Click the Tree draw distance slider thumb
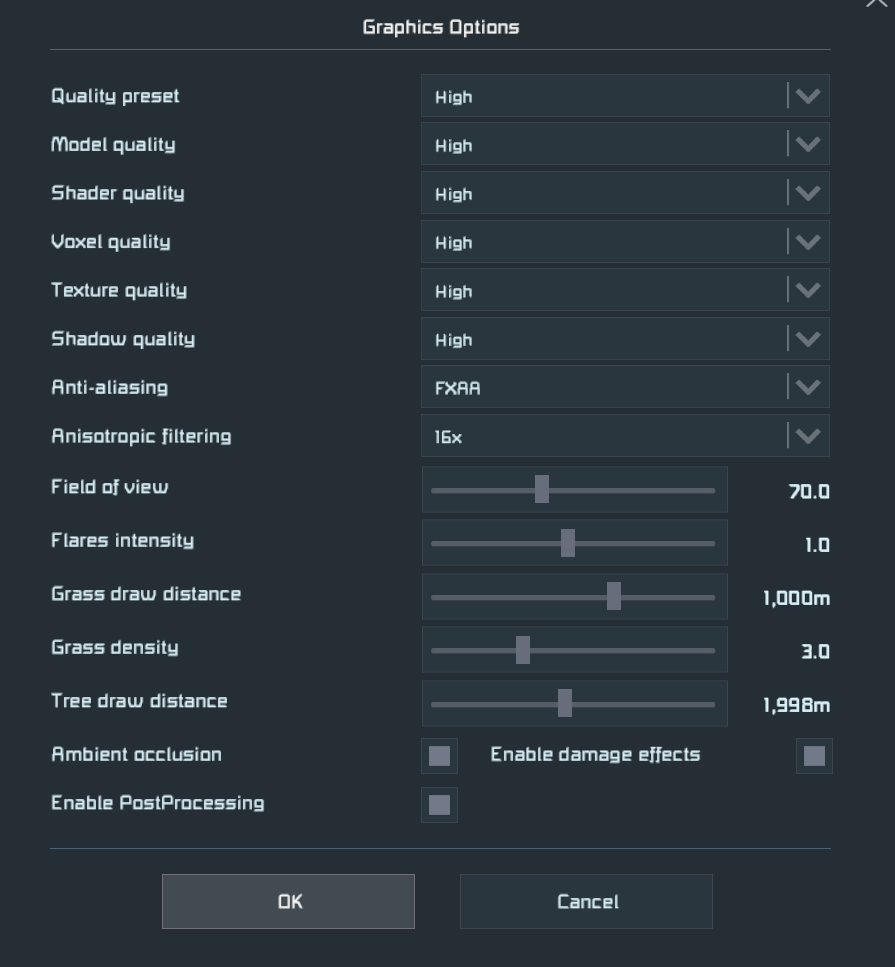895x967 pixels. [565, 704]
